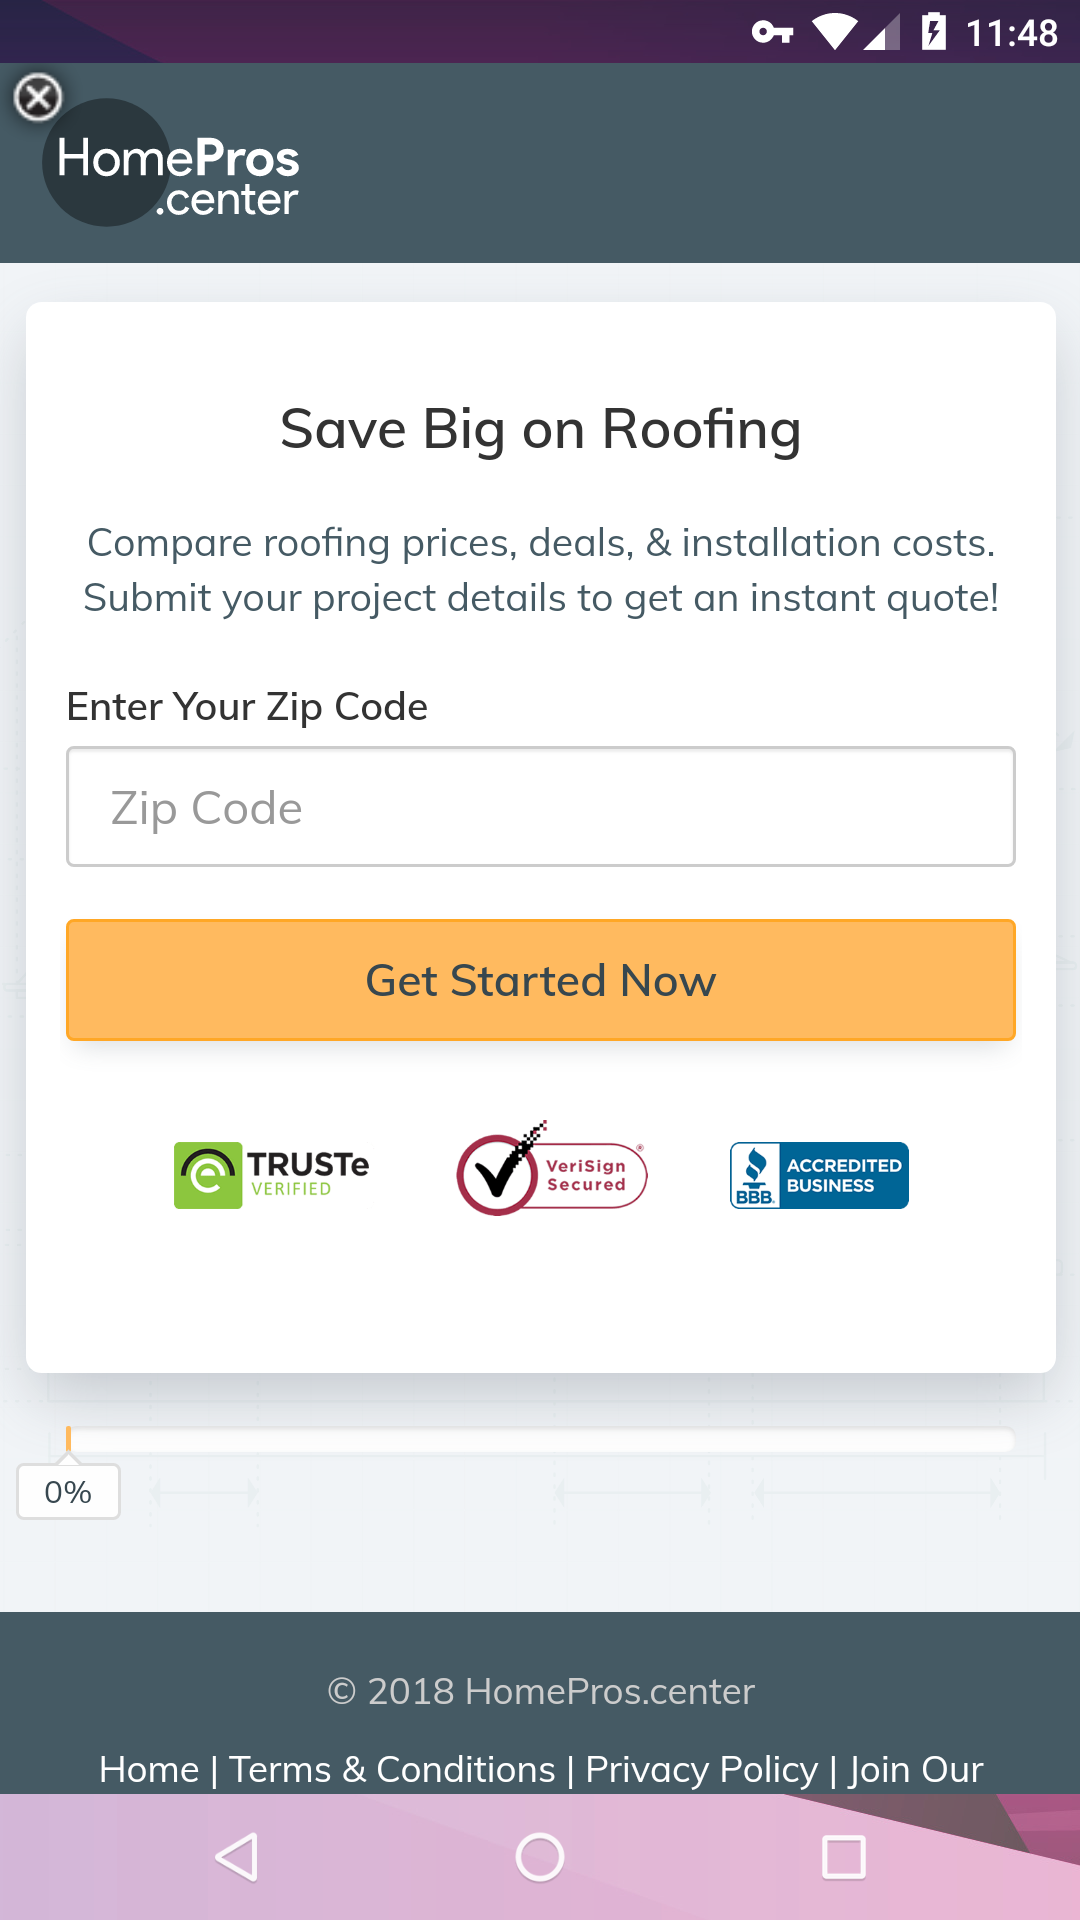Screen dimensions: 1080x1920
Task: Open the Terms & Conditions link
Action: 392,1769
